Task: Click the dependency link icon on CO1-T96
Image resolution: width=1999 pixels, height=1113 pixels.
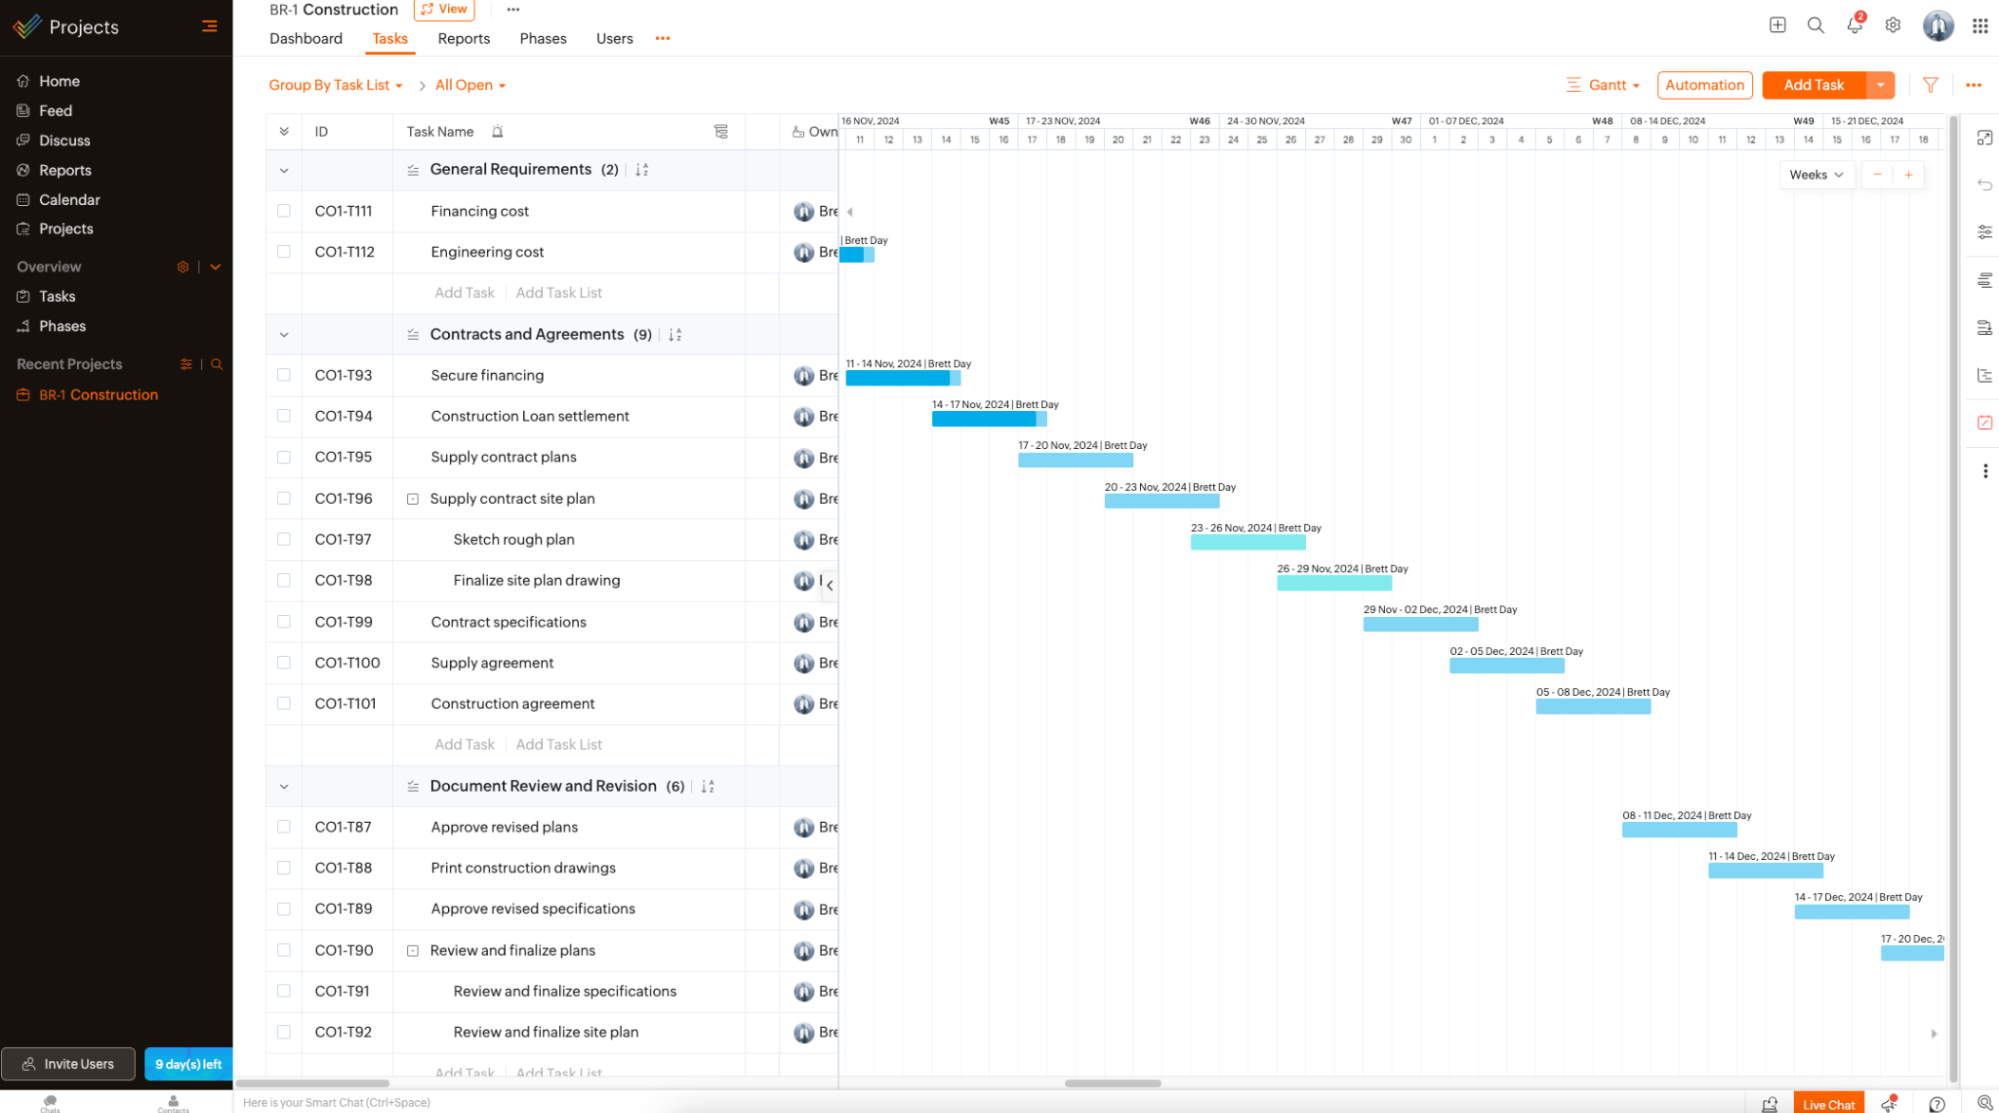Action: pyautogui.click(x=414, y=498)
